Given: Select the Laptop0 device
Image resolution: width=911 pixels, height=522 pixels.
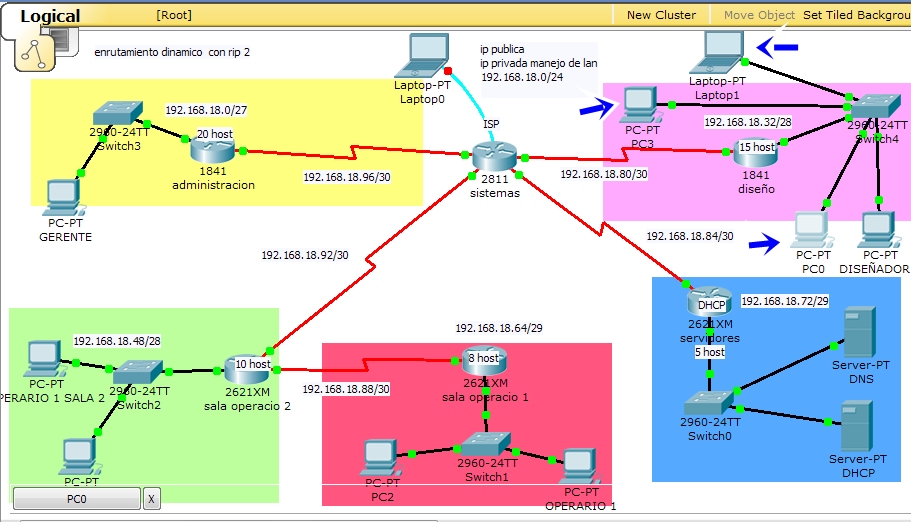Looking at the screenshot, I should click(x=422, y=56).
